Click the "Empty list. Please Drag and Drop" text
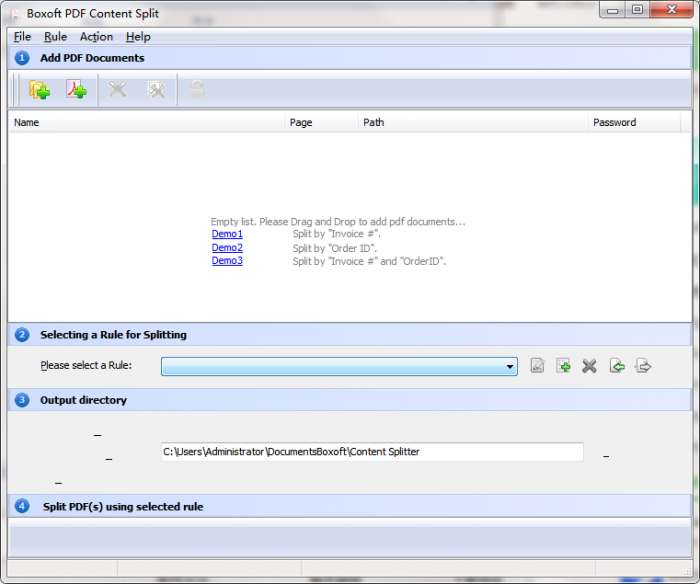This screenshot has width=700, height=584. click(x=338, y=221)
